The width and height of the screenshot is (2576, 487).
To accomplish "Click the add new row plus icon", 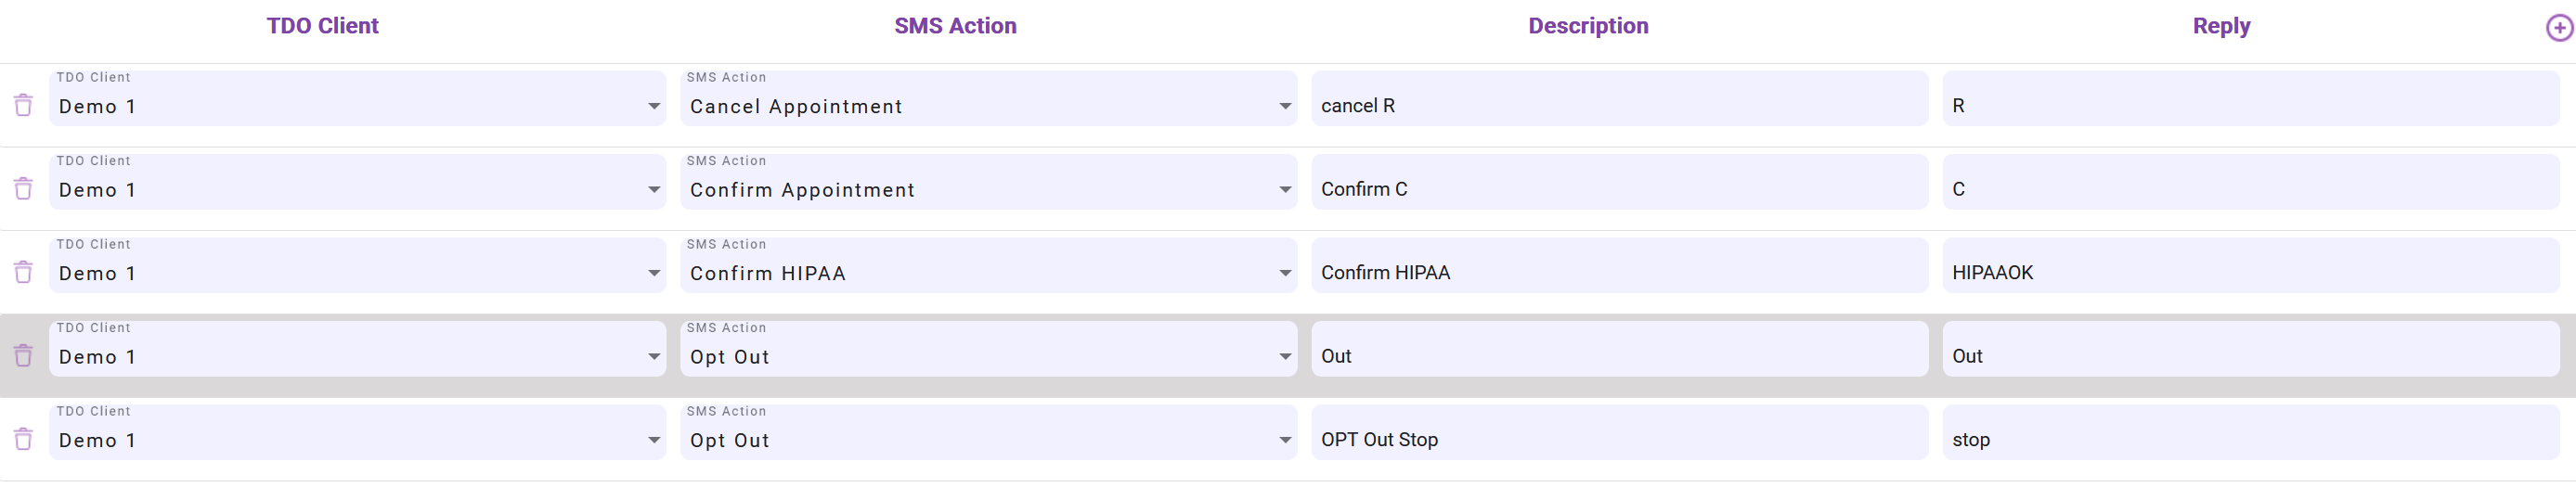I will pos(2558,28).
